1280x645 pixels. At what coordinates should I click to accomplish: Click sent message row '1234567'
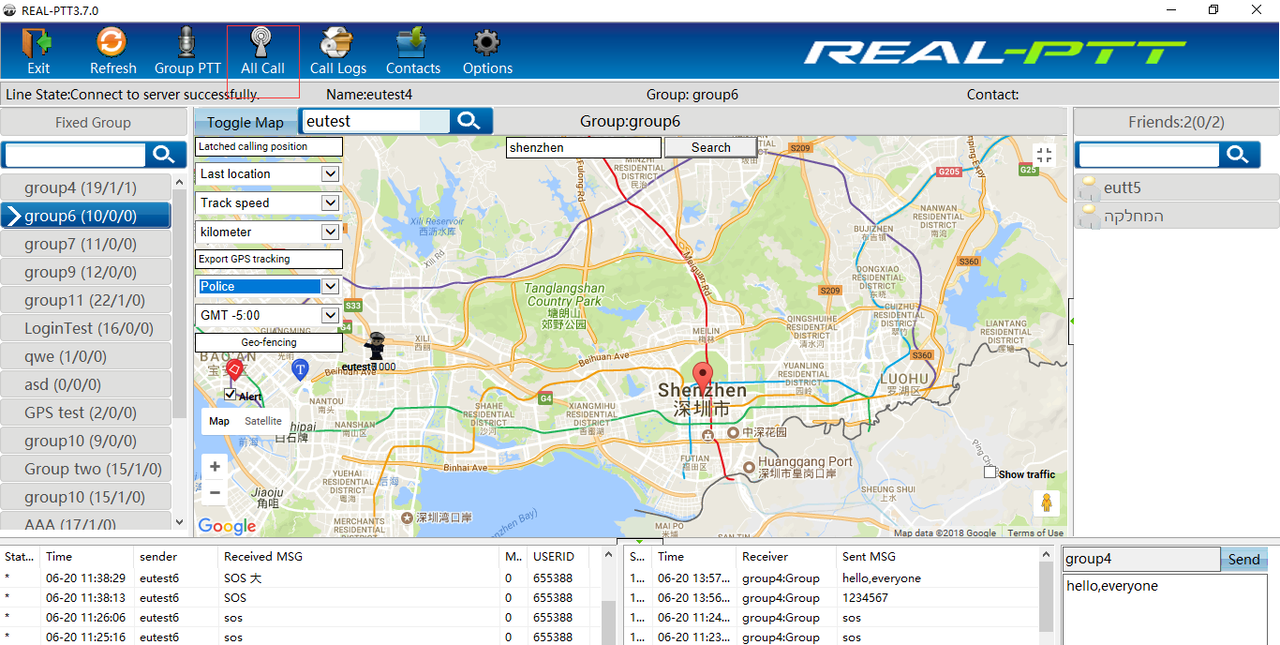[x=830, y=598]
